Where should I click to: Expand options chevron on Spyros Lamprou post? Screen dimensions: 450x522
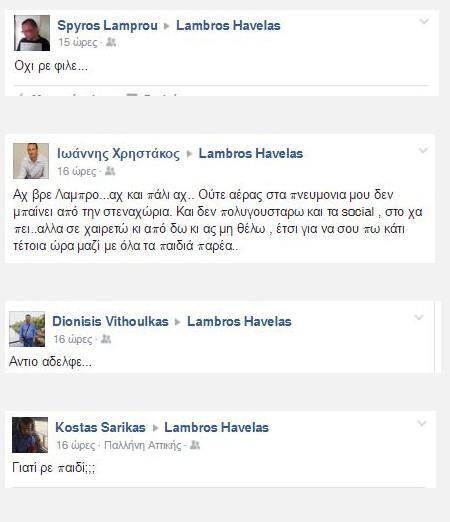(x=424, y=22)
